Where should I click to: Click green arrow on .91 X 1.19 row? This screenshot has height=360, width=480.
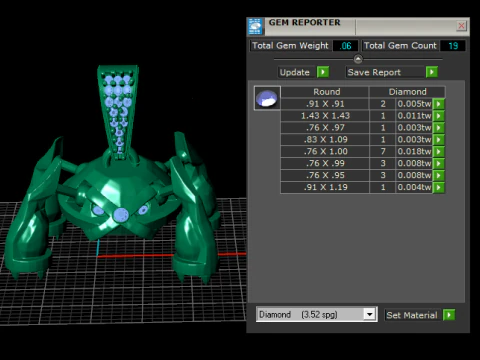pos(438,187)
